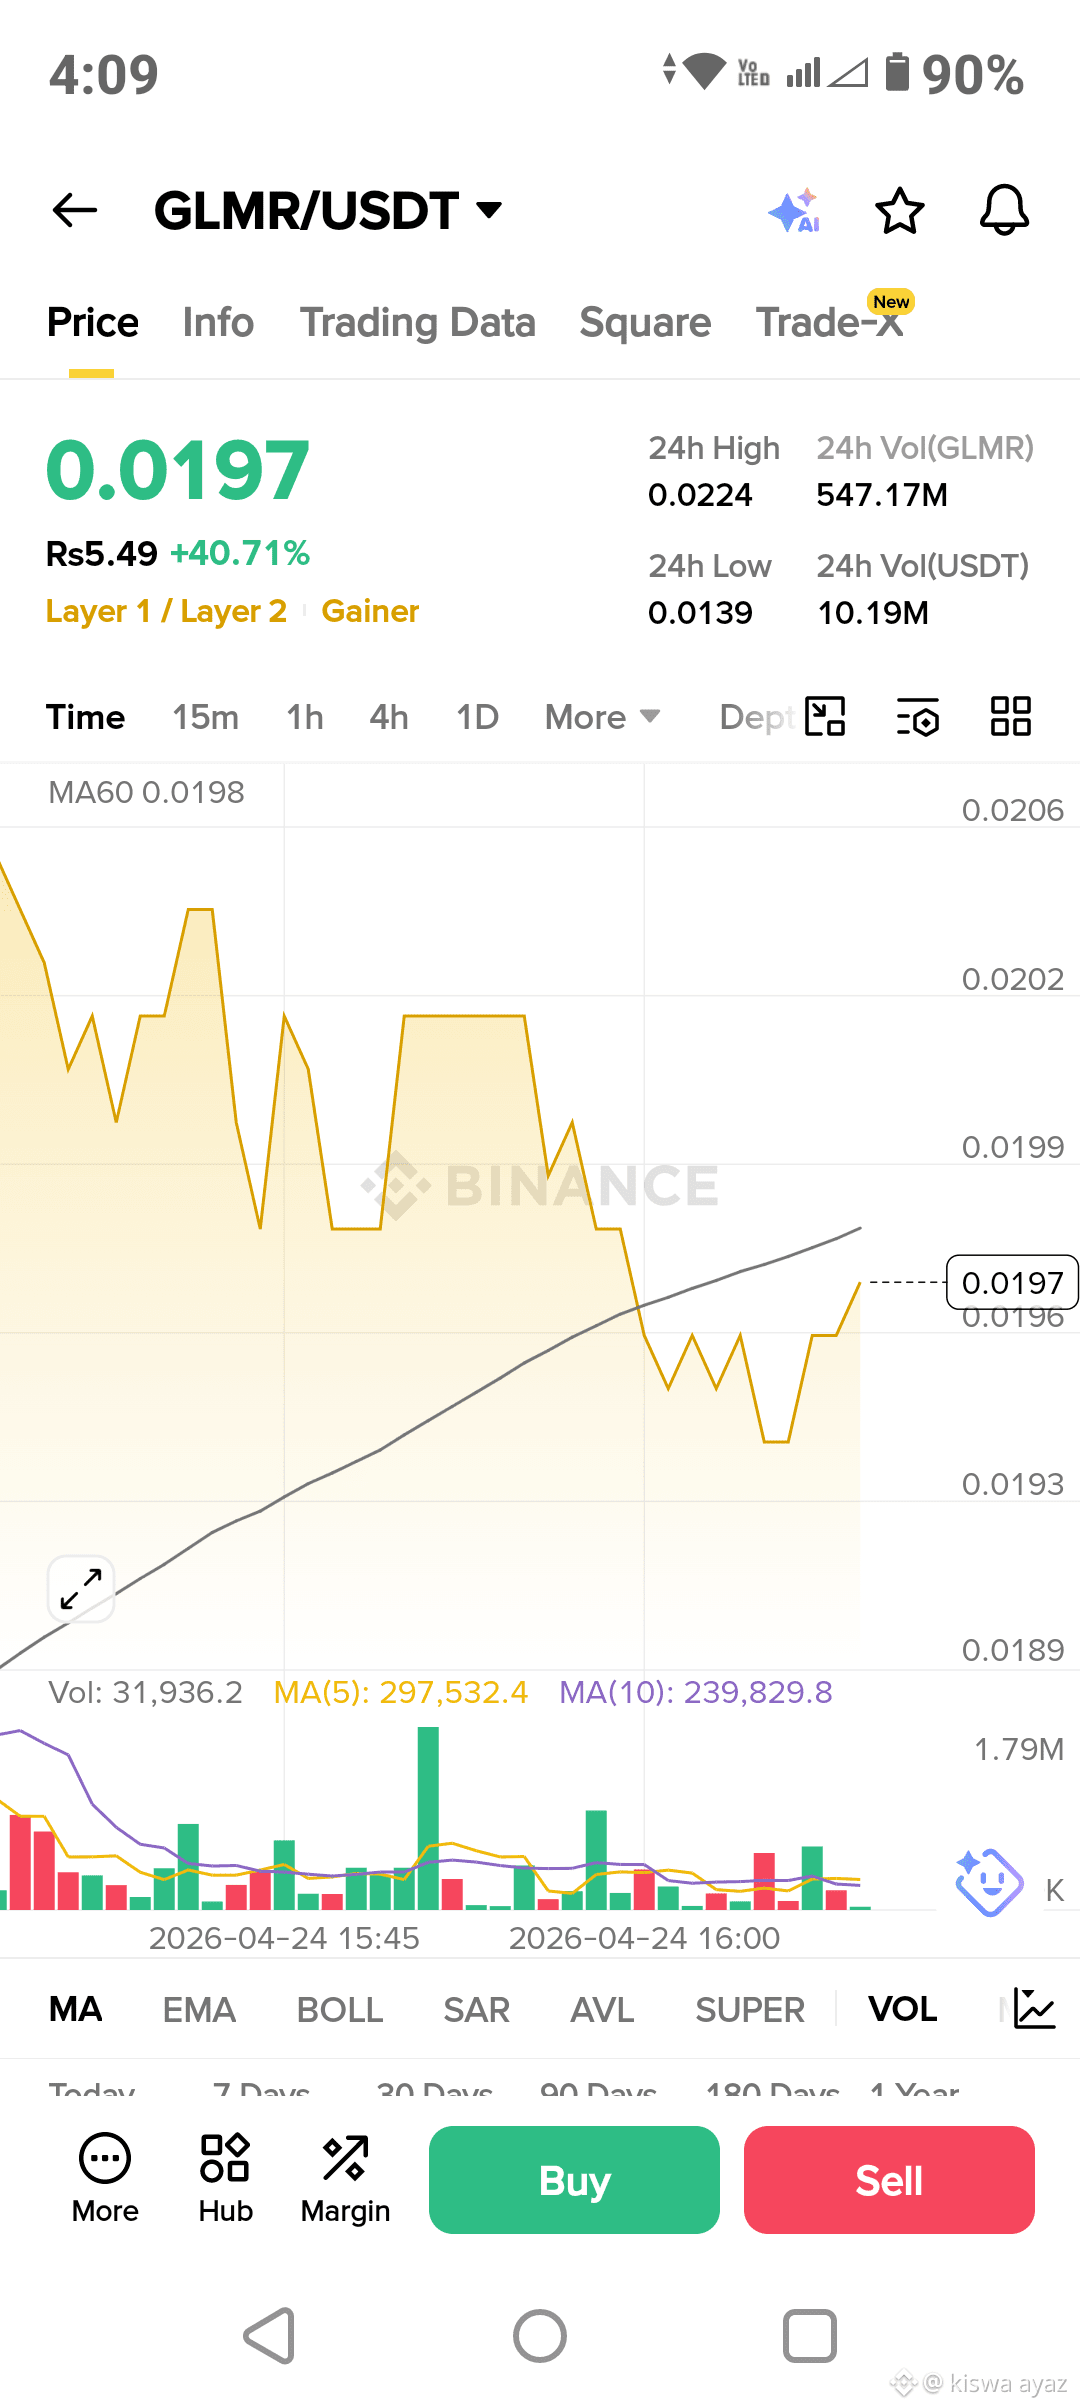
Task: Expand the More timeframe dropdown
Action: (x=603, y=717)
